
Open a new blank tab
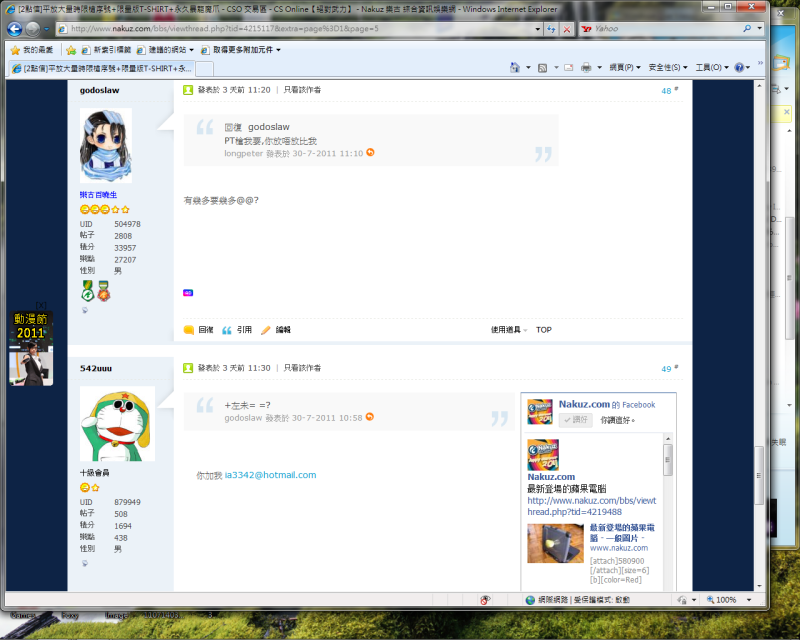(205, 68)
